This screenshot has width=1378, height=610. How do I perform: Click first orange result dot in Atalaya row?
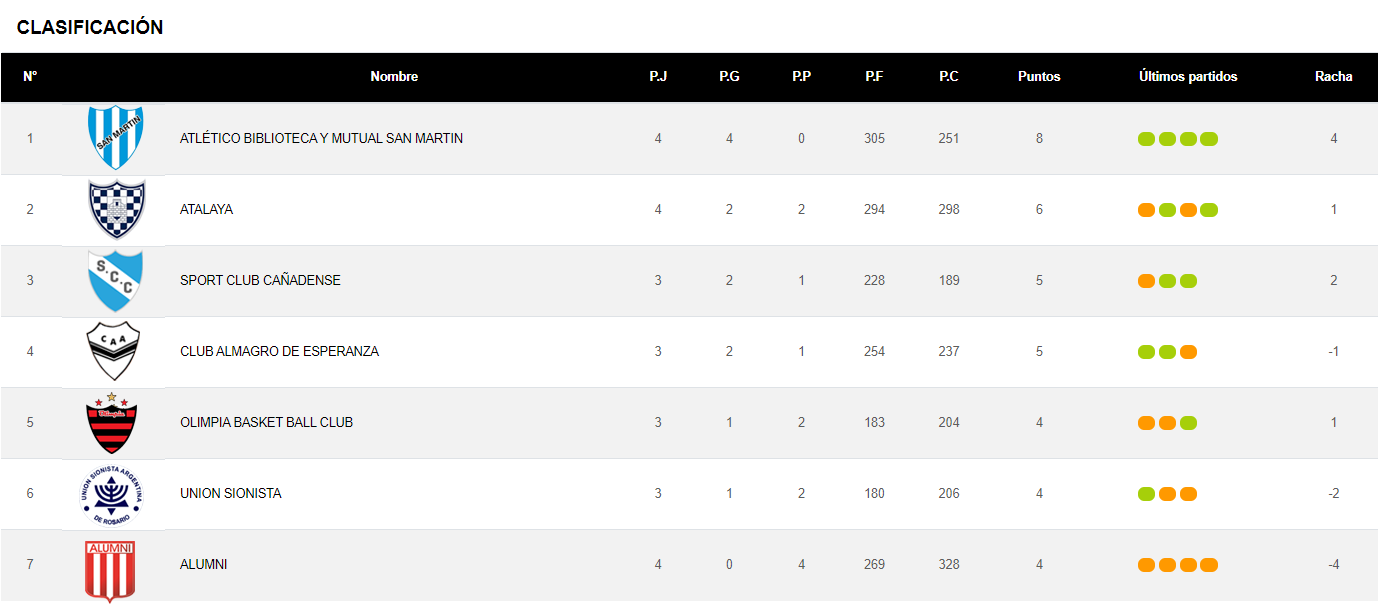point(1146,210)
